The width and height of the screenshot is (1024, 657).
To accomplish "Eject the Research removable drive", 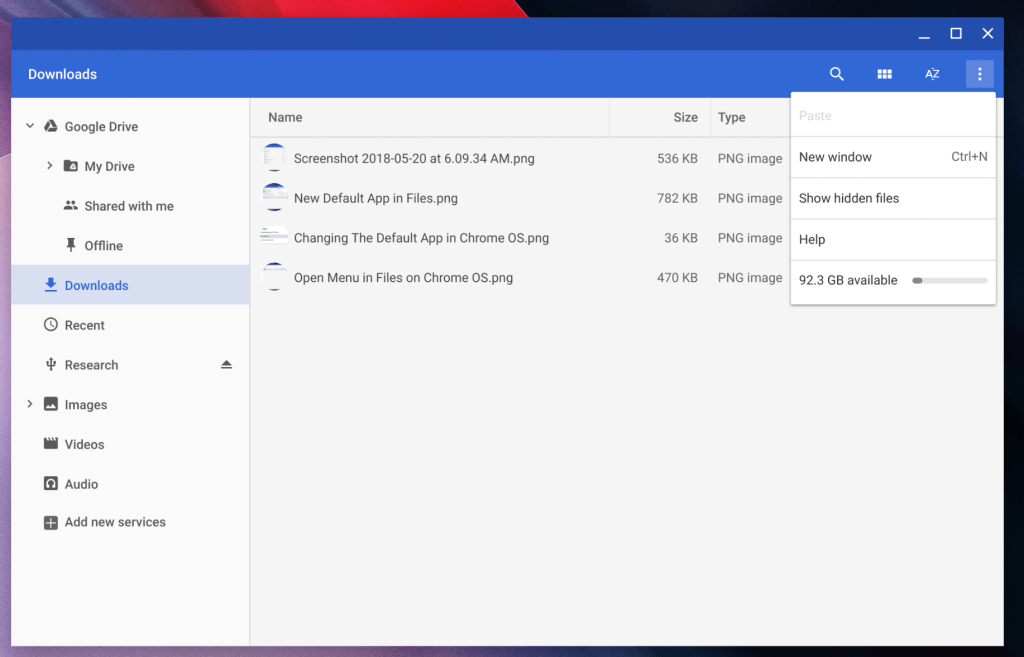I will (227, 365).
